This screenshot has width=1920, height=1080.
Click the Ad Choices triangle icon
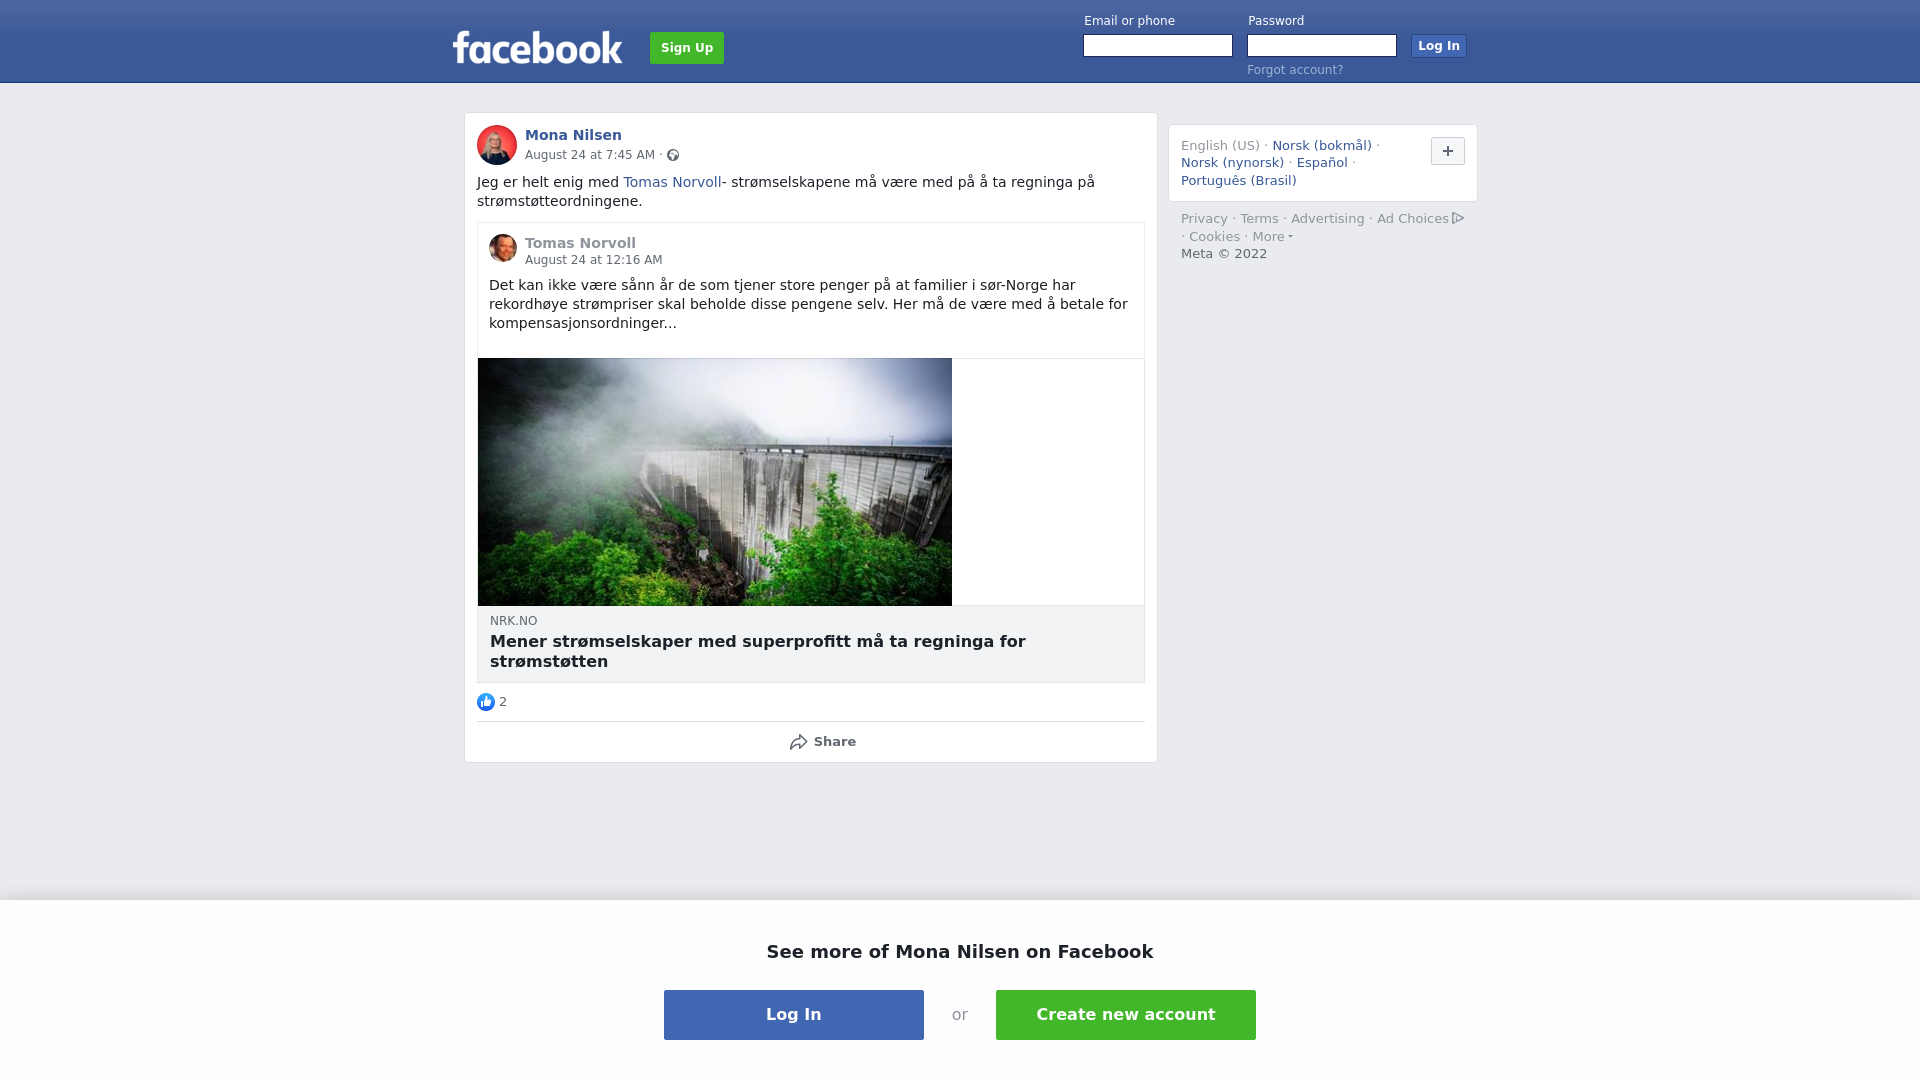click(x=1458, y=218)
